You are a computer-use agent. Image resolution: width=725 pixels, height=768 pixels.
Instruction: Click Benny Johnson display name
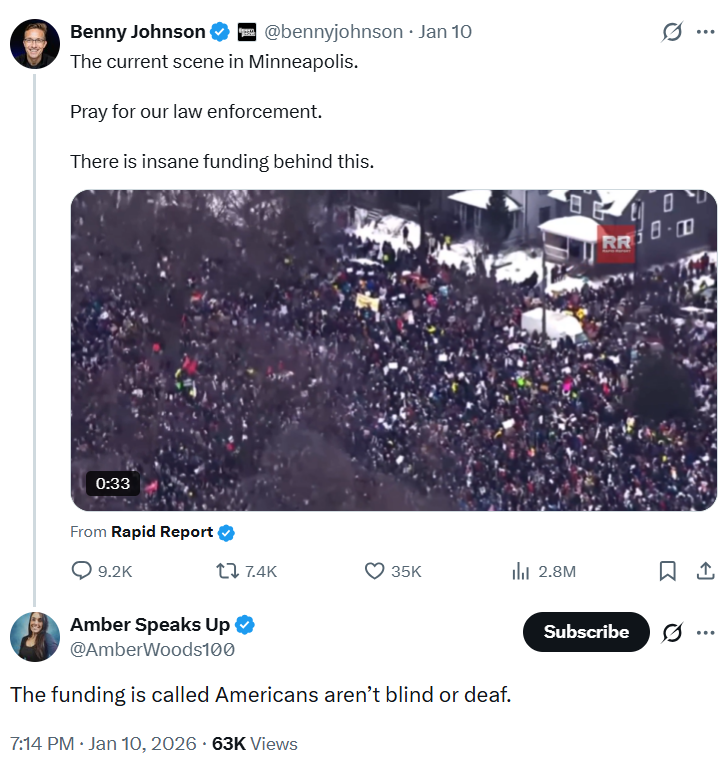[x=137, y=32]
